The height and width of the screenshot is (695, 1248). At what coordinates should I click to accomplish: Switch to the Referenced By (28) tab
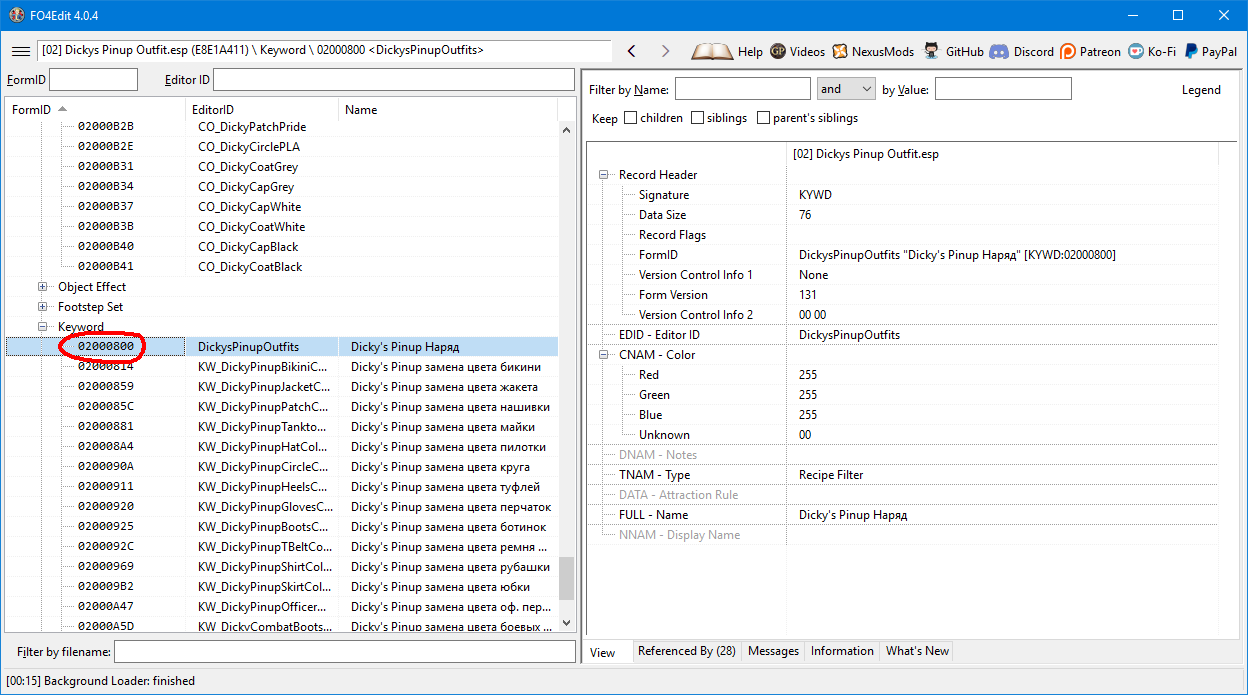pos(686,651)
